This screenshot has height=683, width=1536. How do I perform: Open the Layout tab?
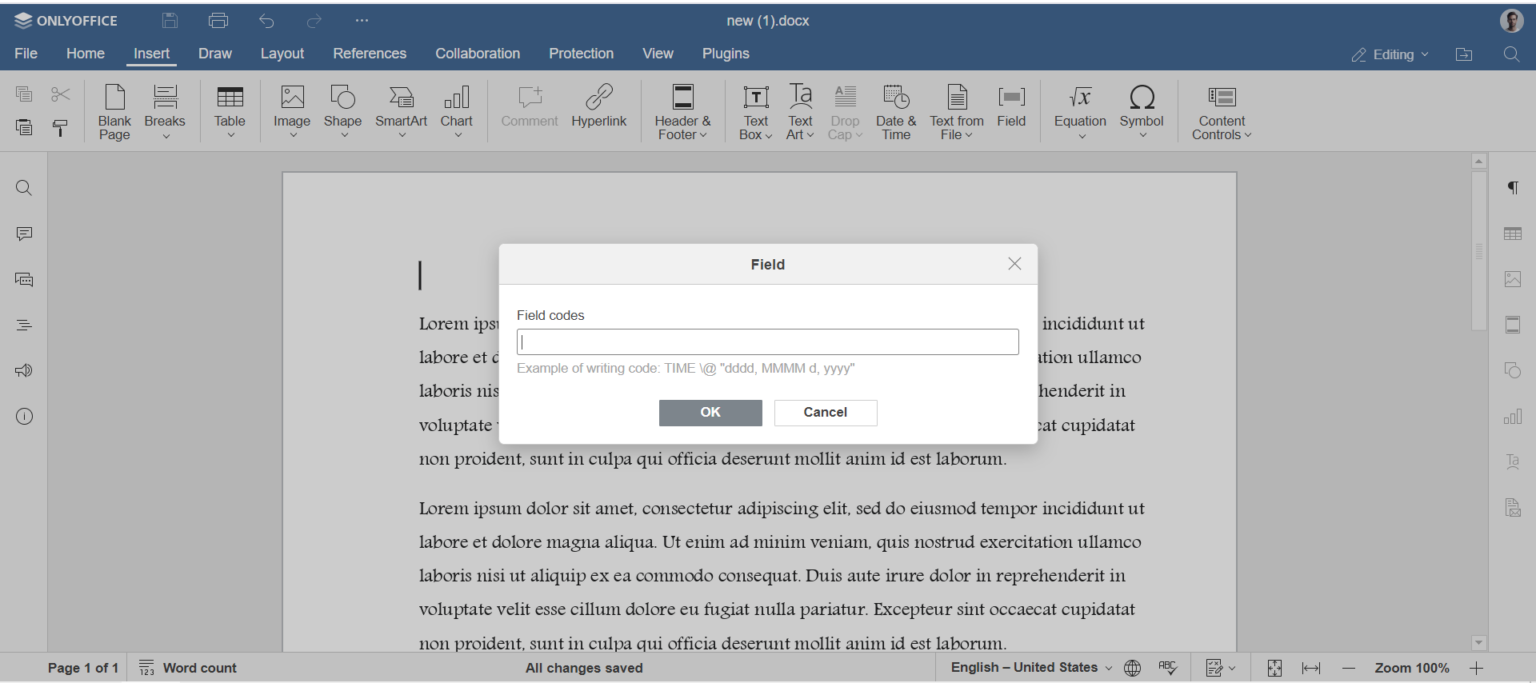point(282,54)
